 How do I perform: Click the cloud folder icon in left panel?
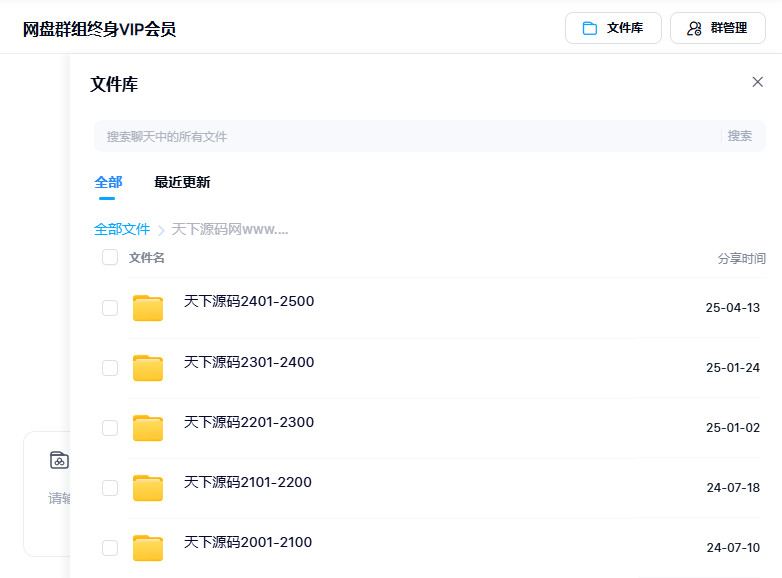tap(59, 460)
